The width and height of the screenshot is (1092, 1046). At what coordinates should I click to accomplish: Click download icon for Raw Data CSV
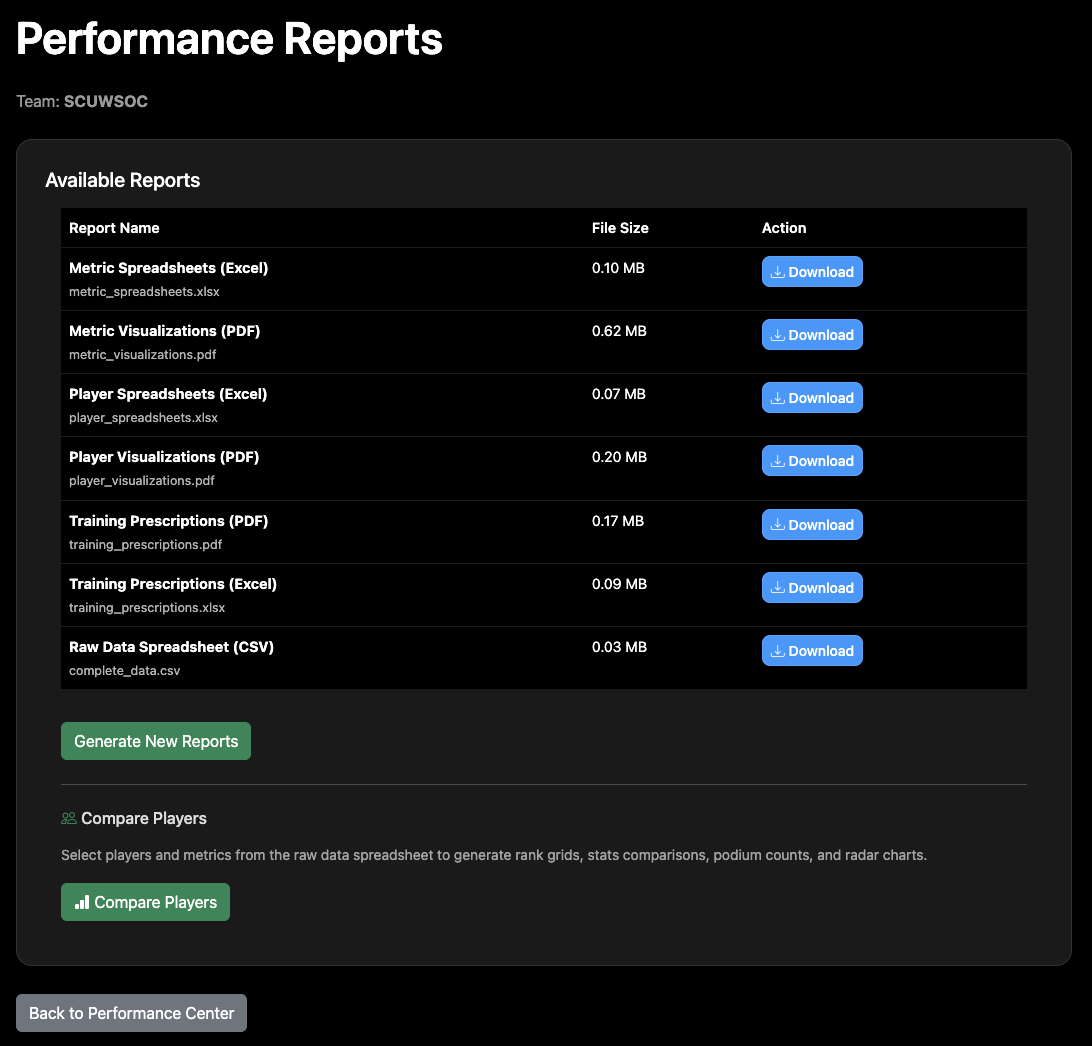pyautogui.click(x=777, y=651)
